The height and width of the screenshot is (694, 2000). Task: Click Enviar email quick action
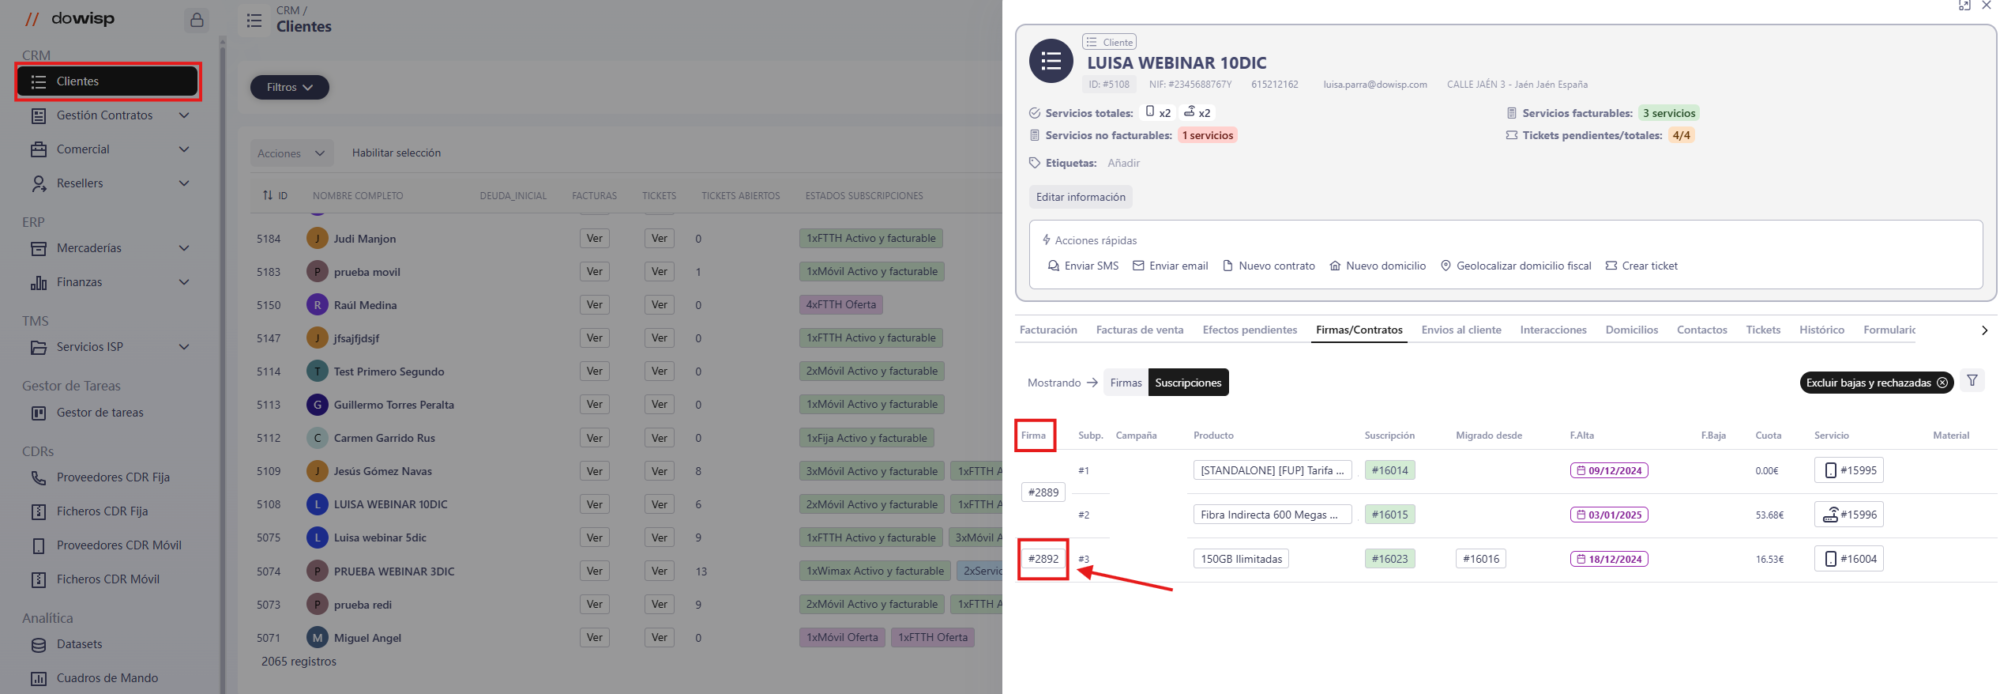pyautogui.click(x=1170, y=266)
